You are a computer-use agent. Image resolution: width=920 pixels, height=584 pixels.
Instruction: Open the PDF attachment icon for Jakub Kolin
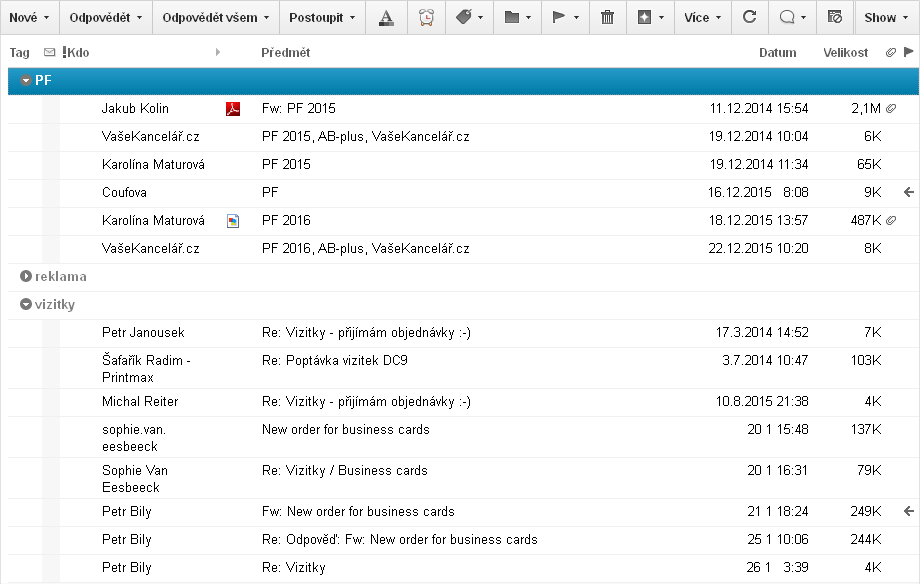click(x=233, y=109)
